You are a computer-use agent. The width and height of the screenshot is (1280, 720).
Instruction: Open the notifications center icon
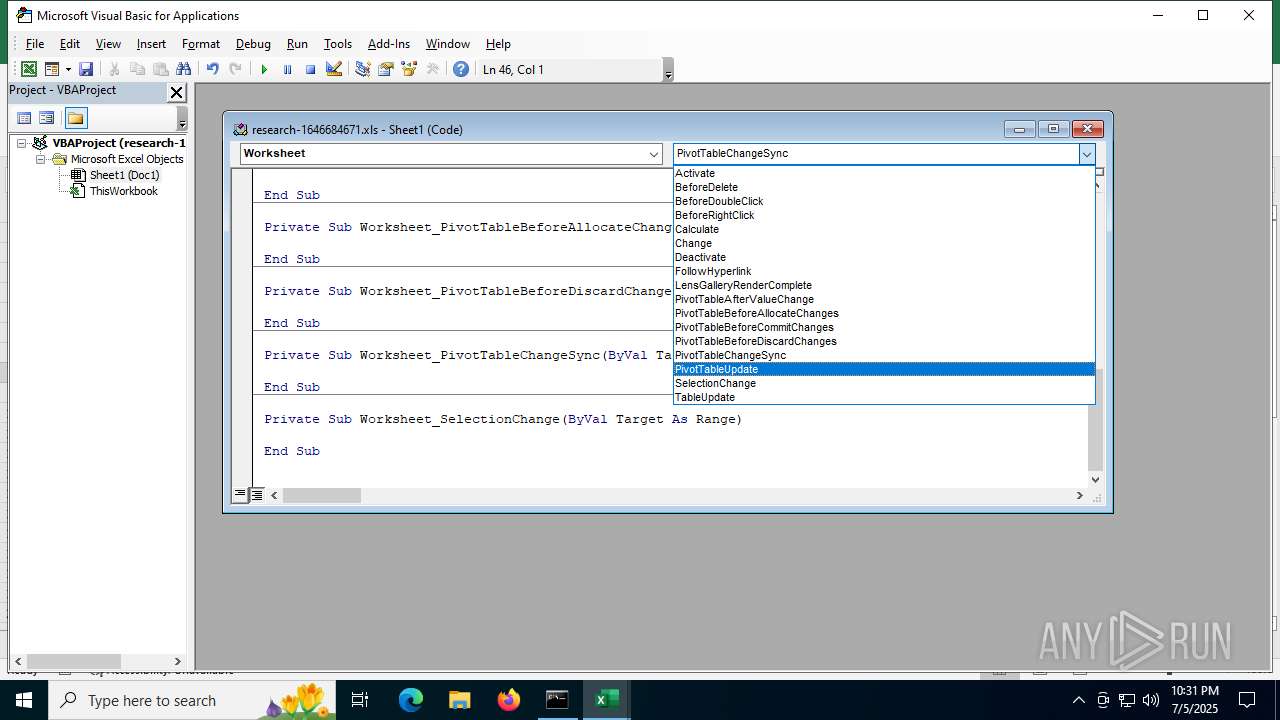tap(1247, 700)
